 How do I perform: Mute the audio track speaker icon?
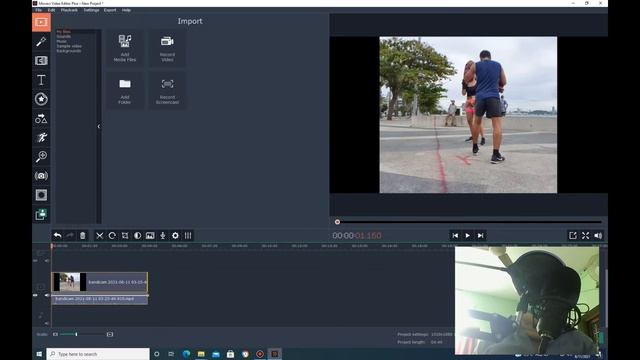point(47,323)
